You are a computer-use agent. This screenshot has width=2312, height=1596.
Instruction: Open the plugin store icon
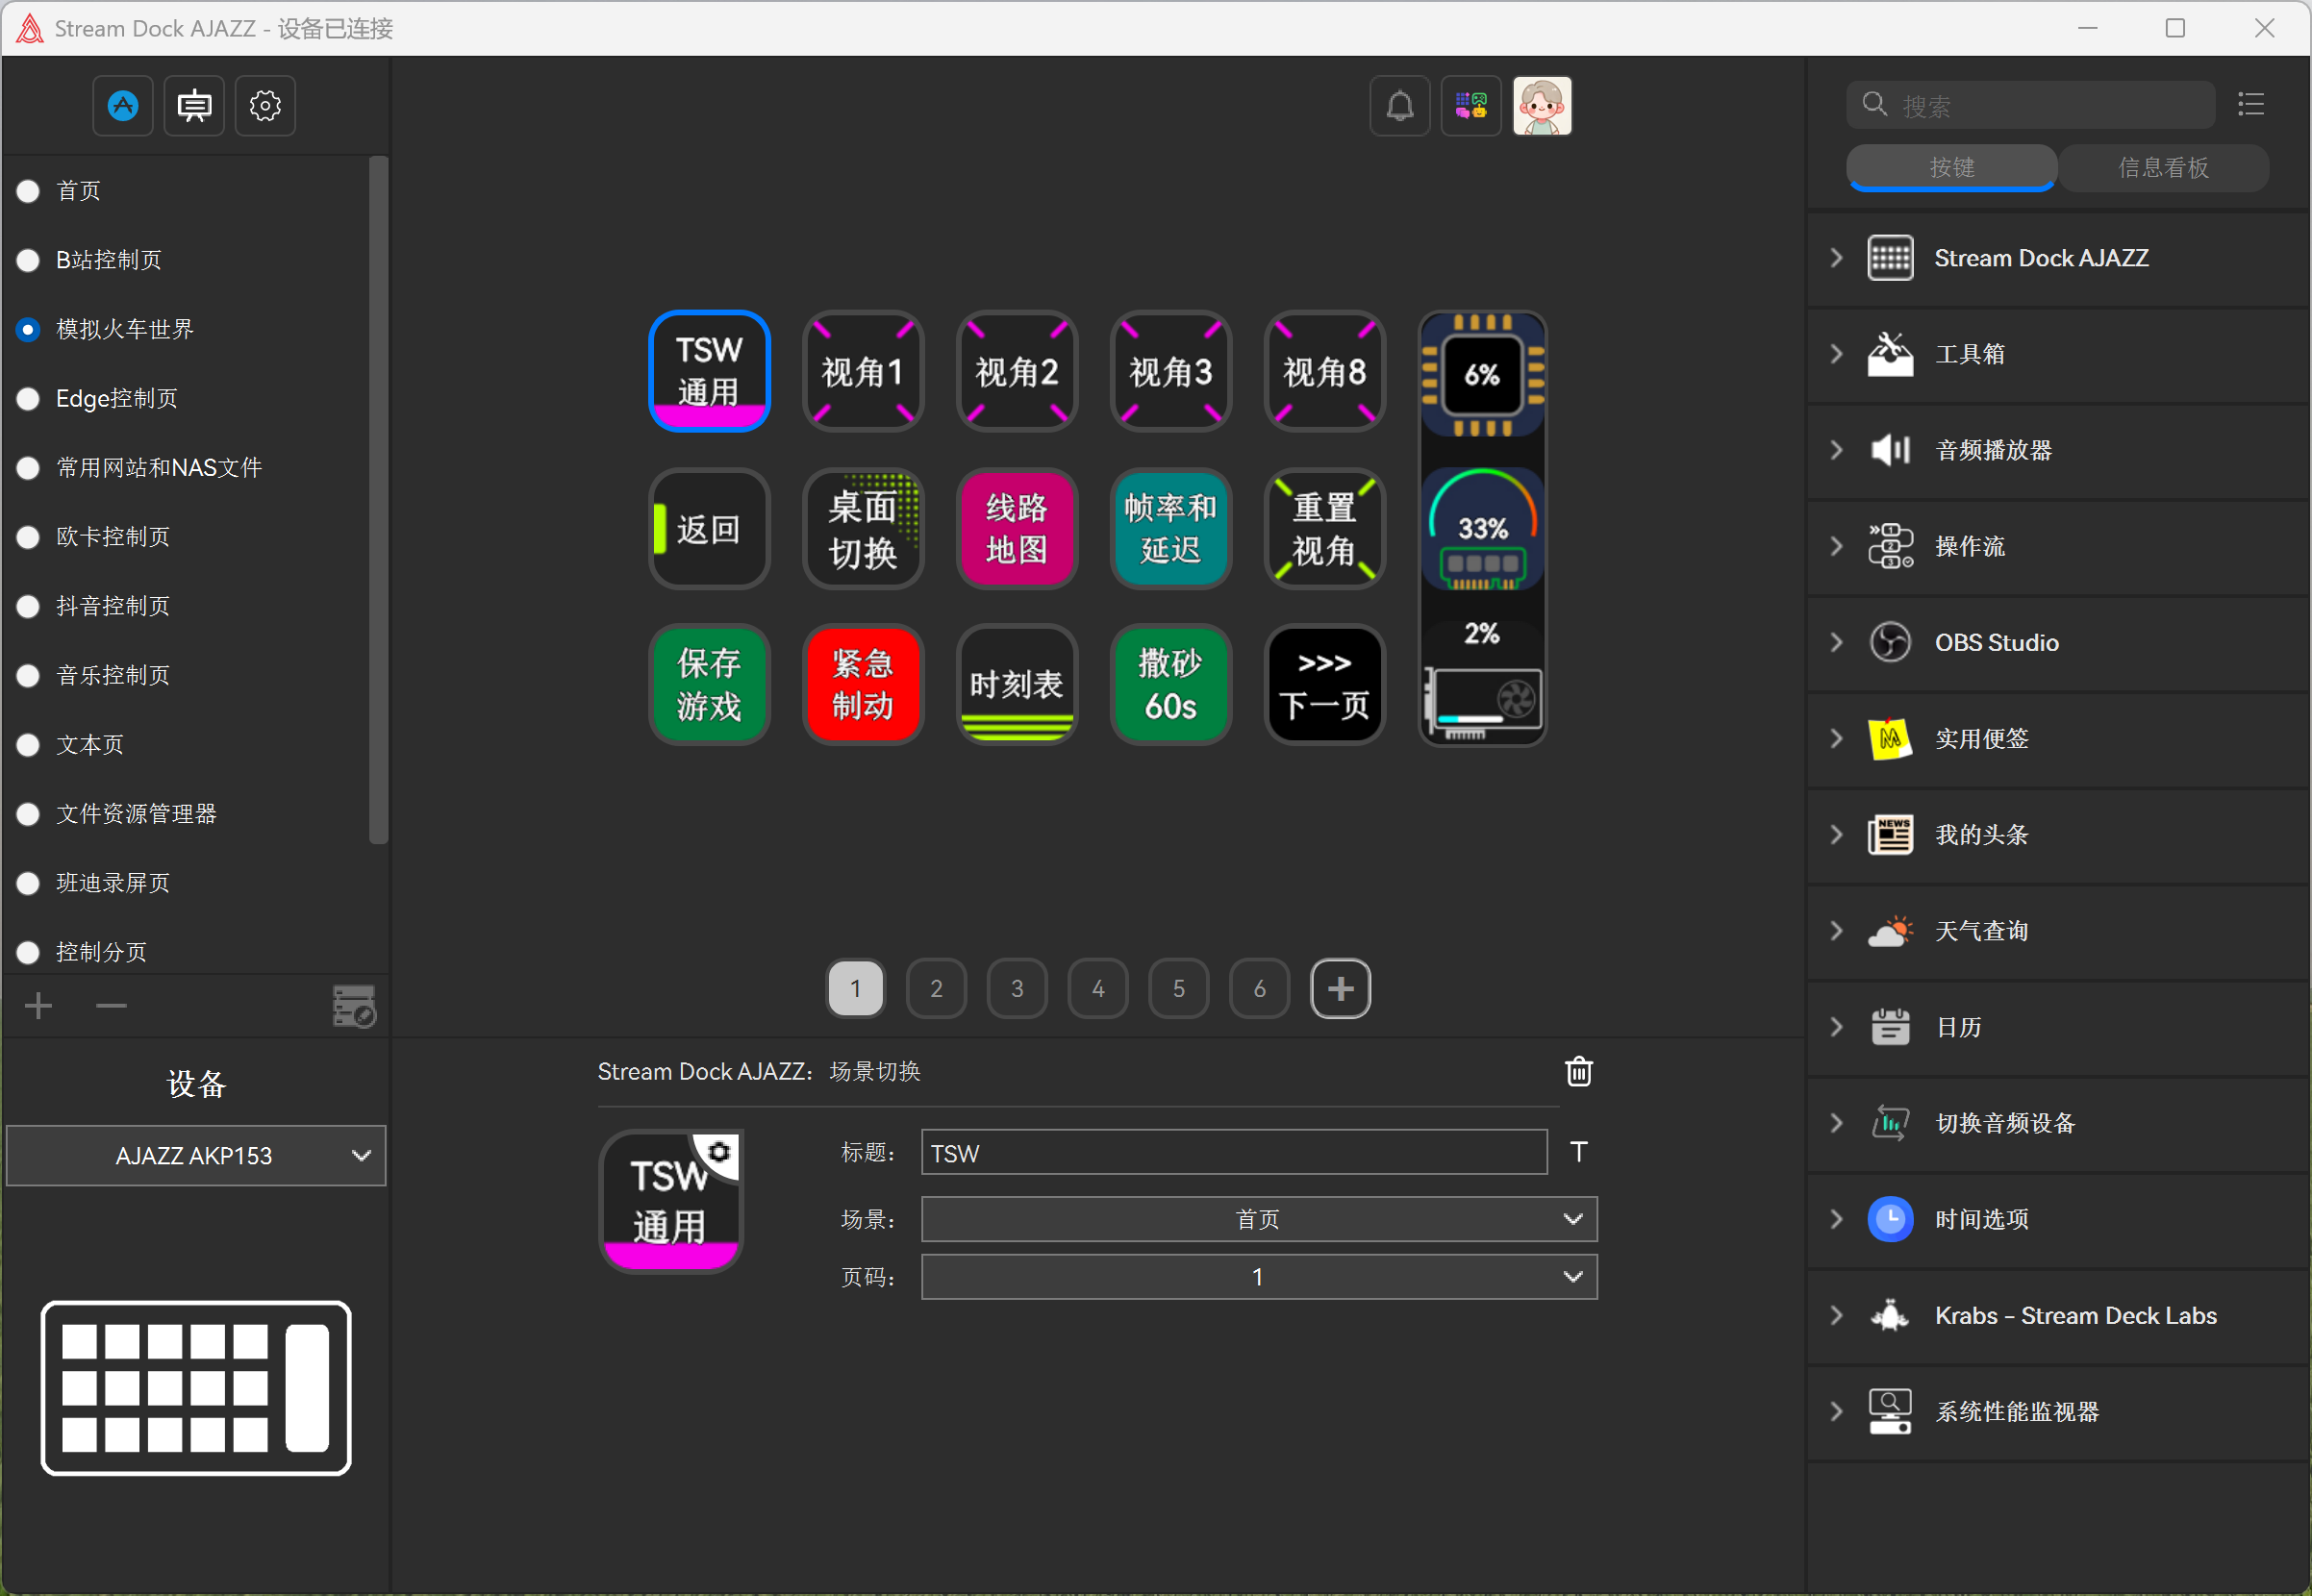[x=123, y=106]
